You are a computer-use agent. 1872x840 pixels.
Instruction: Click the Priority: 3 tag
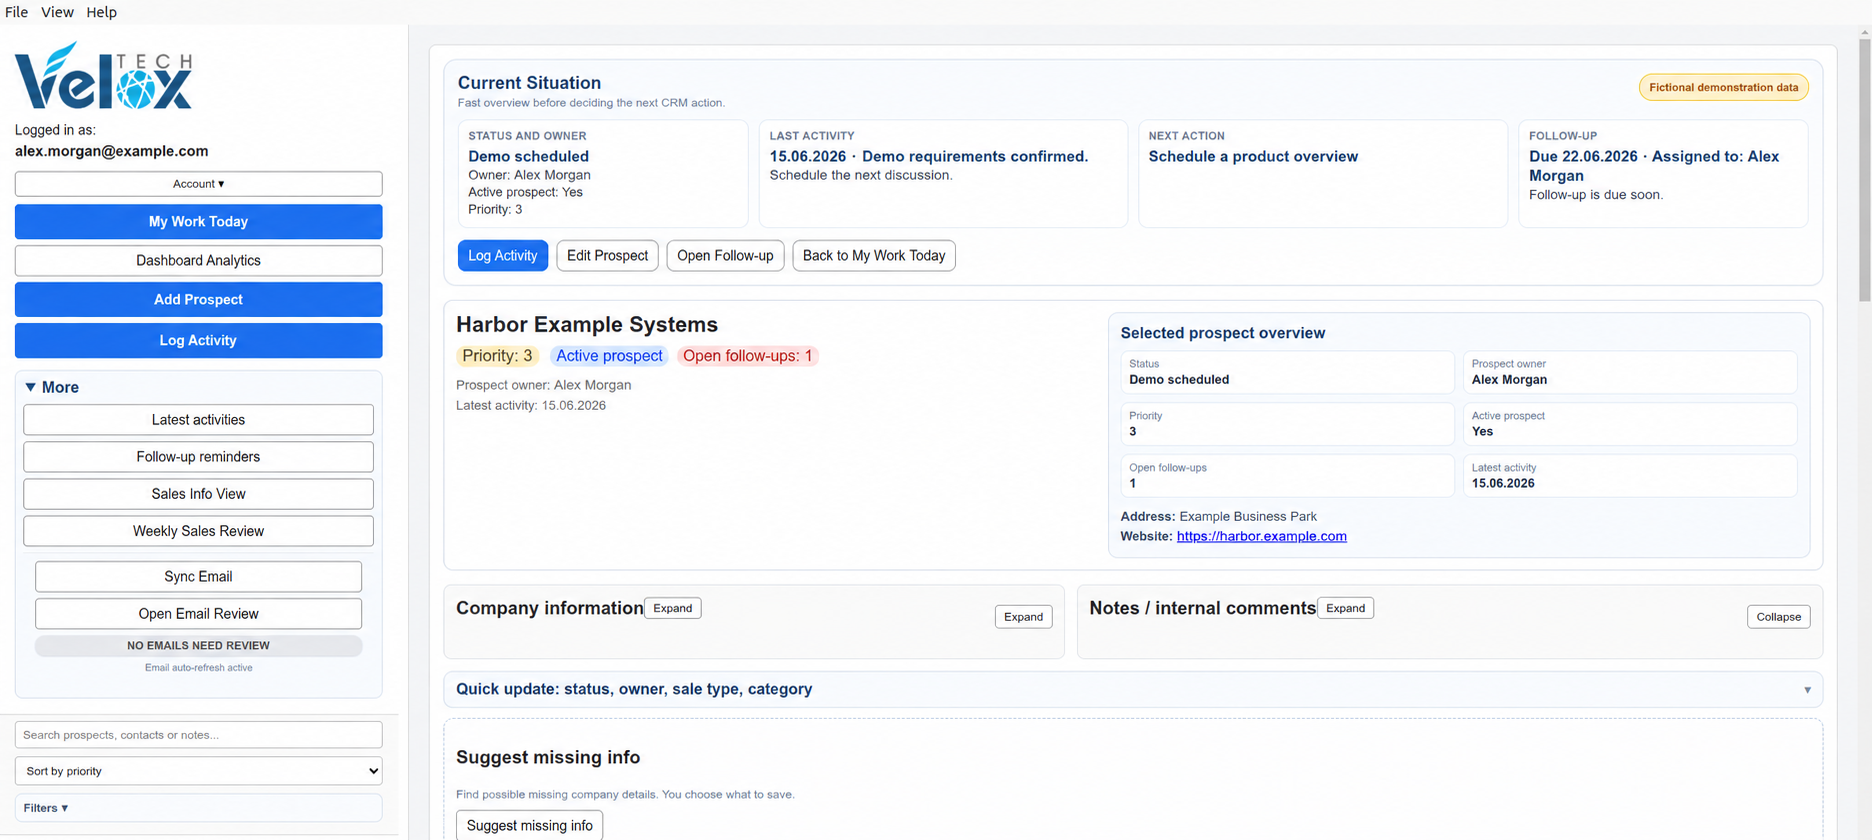coord(497,356)
